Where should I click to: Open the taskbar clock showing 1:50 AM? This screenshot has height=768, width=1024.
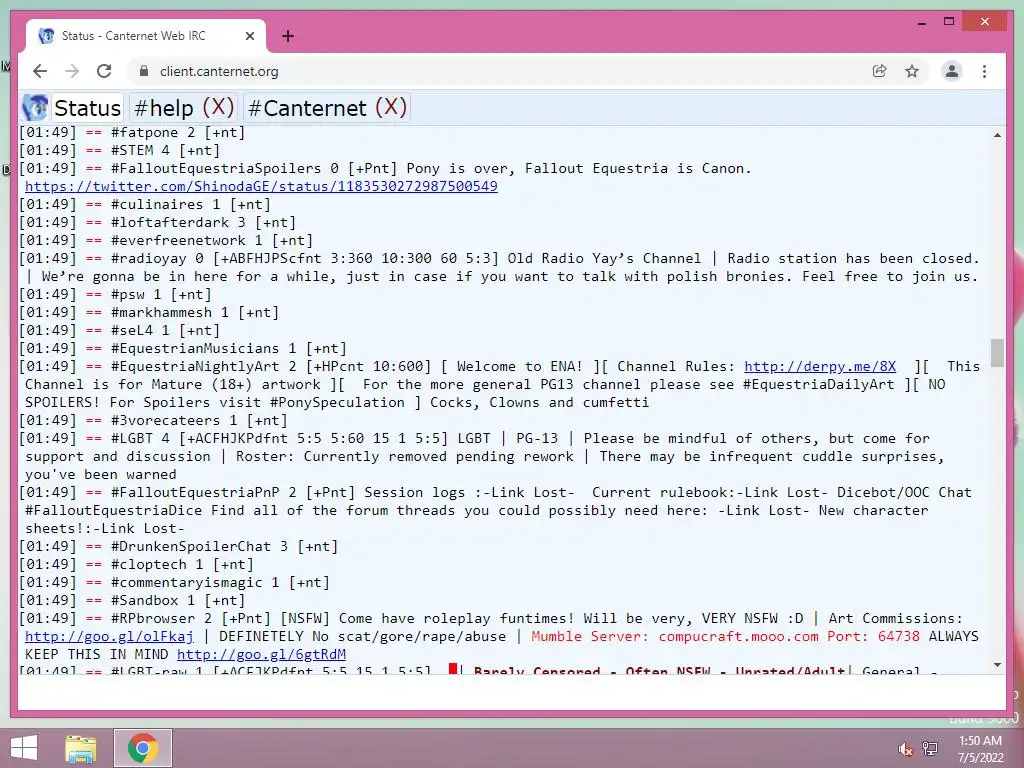(980, 749)
